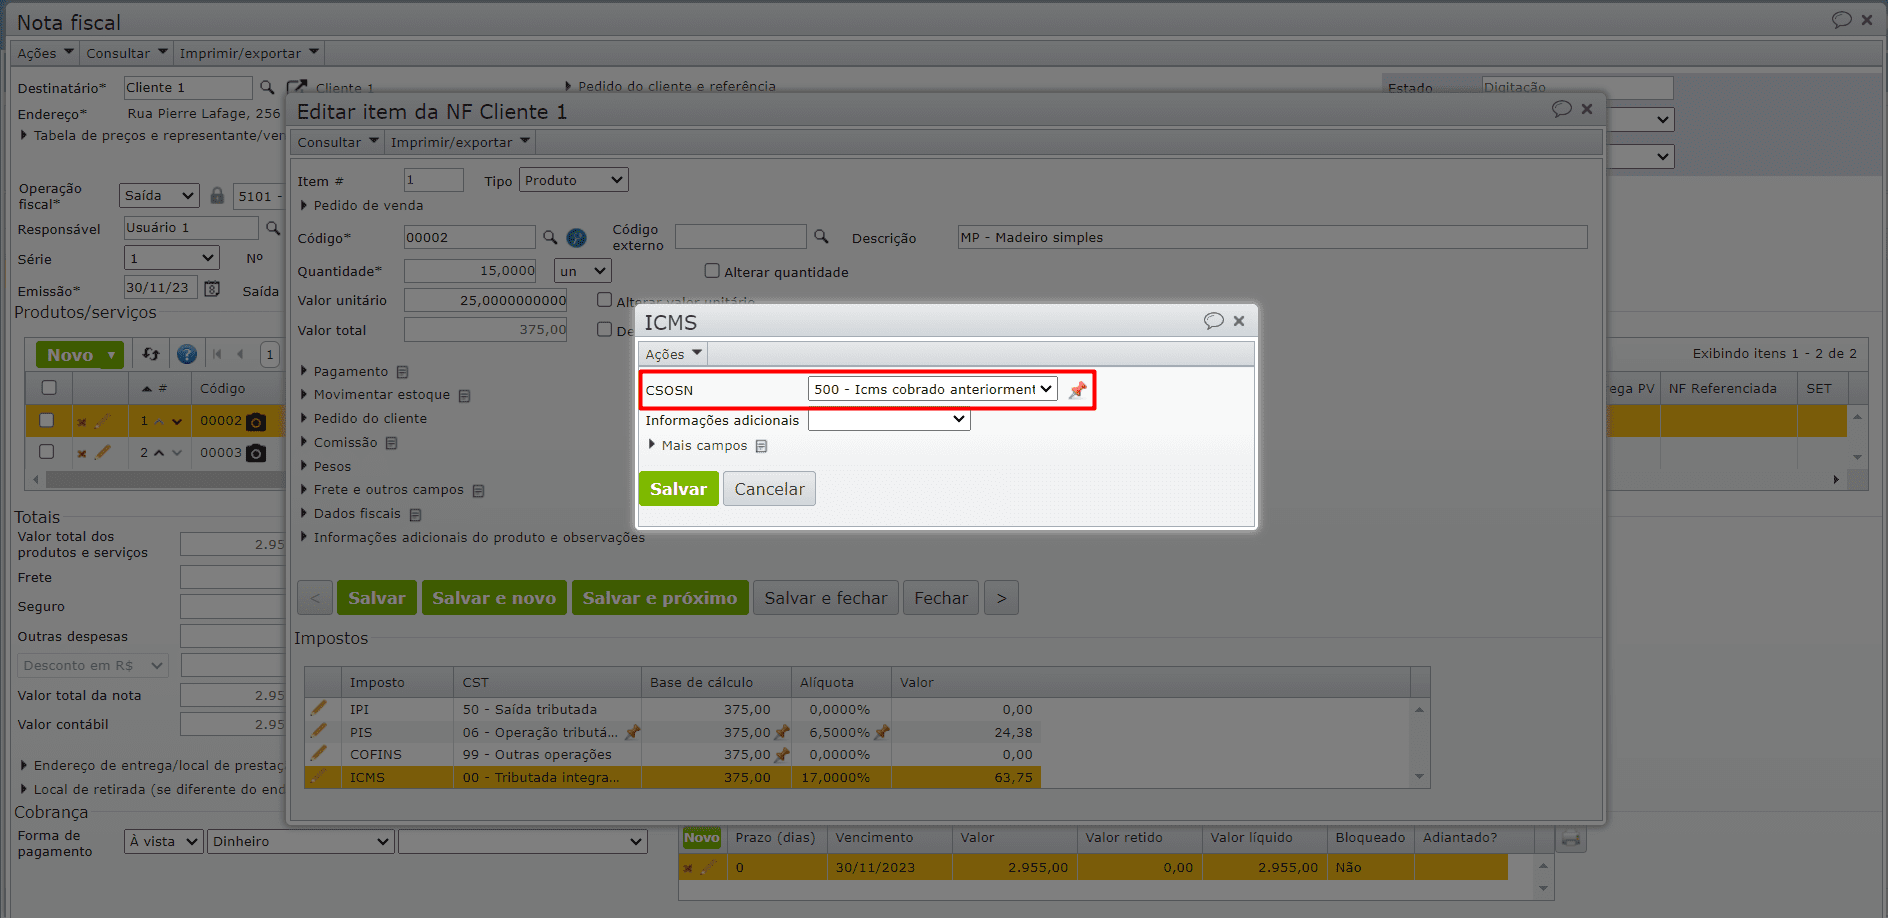The height and width of the screenshot is (918, 1888).
Task: Click the pin icon next to PIS alíquota
Action: pyautogui.click(x=881, y=732)
